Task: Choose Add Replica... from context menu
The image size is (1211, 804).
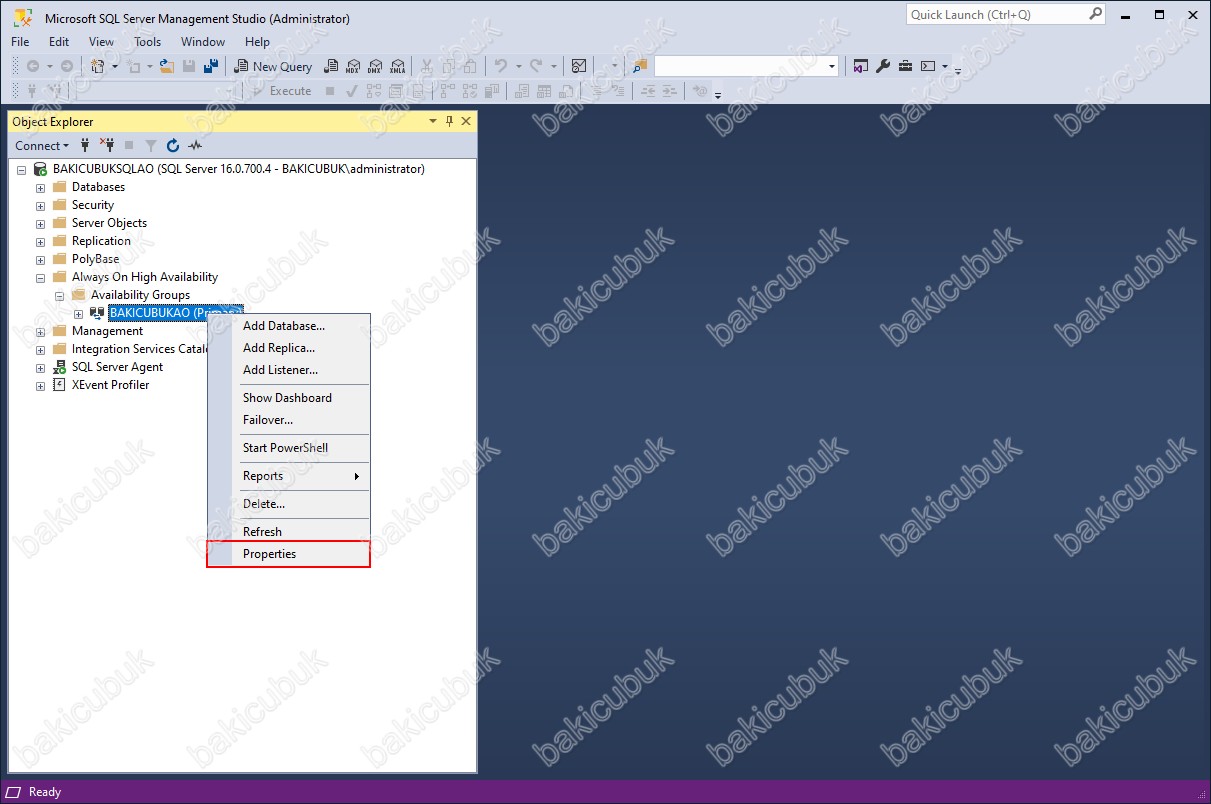Action: click(288, 348)
